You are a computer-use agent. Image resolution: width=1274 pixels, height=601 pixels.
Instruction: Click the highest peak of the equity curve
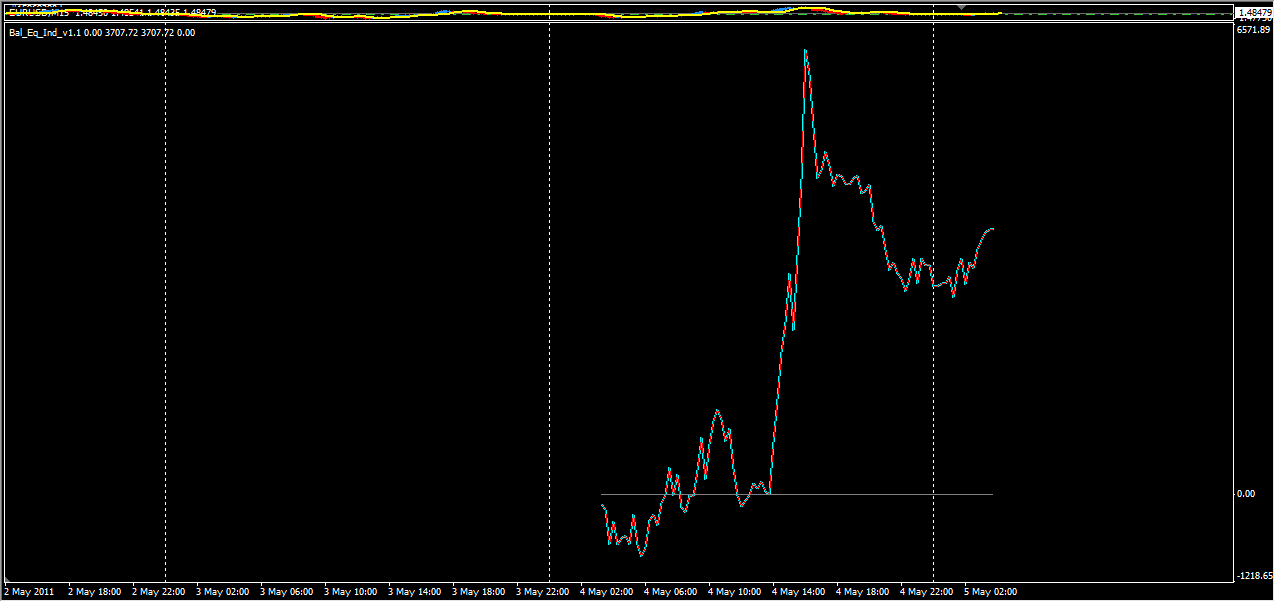tap(805, 51)
